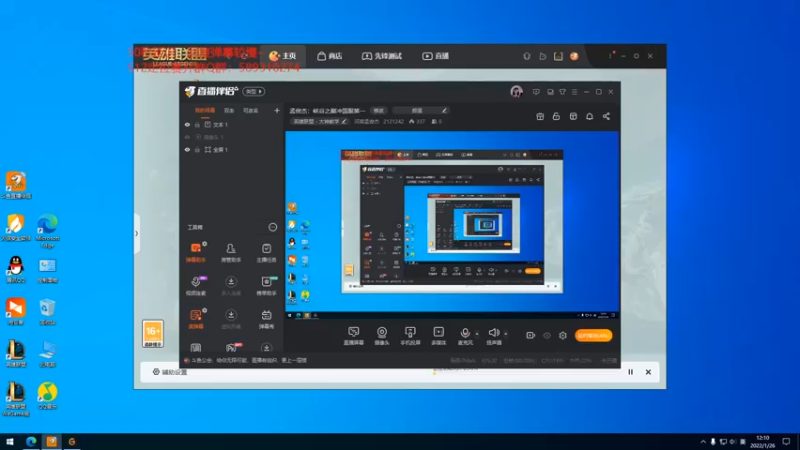This screenshot has width=800, height=450.
Task: Toggle lock for 文本 1 layer
Action: click(x=197, y=124)
